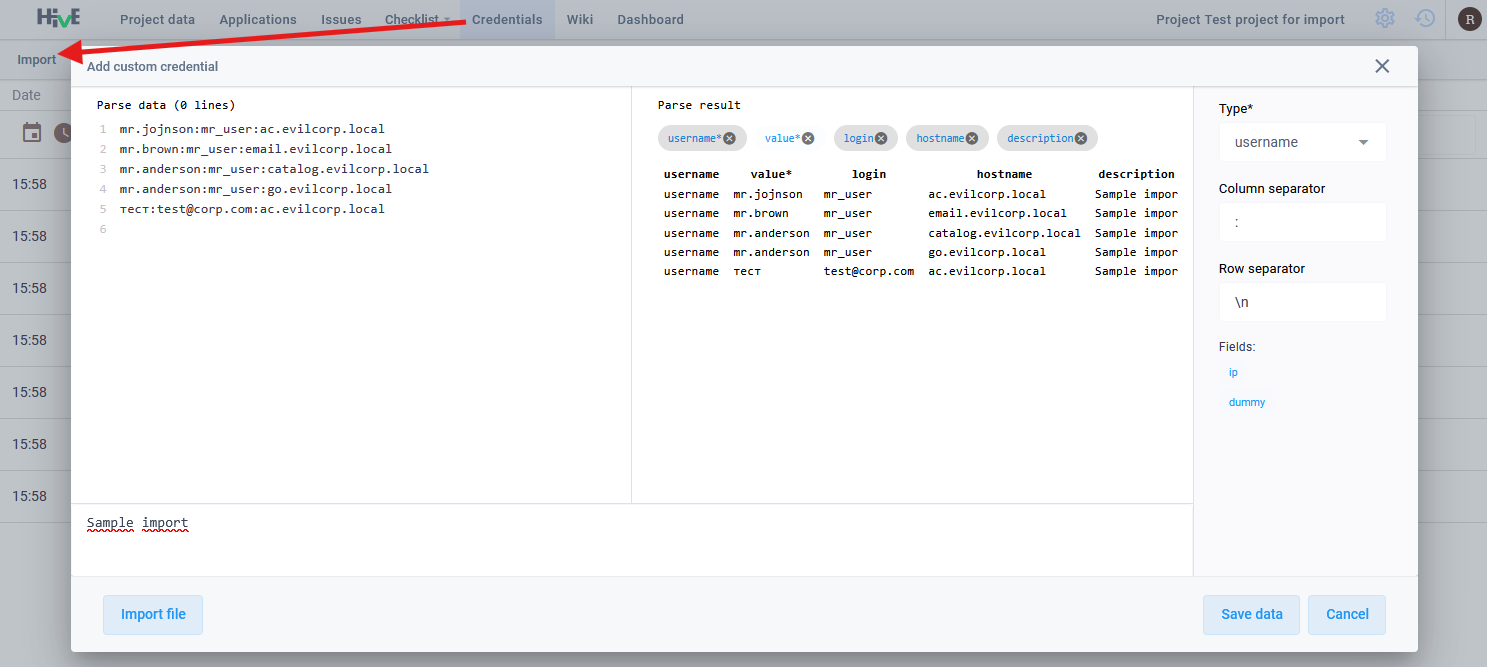Close the Add custom credential dialog
This screenshot has height=667, width=1487.
[1382, 66]
